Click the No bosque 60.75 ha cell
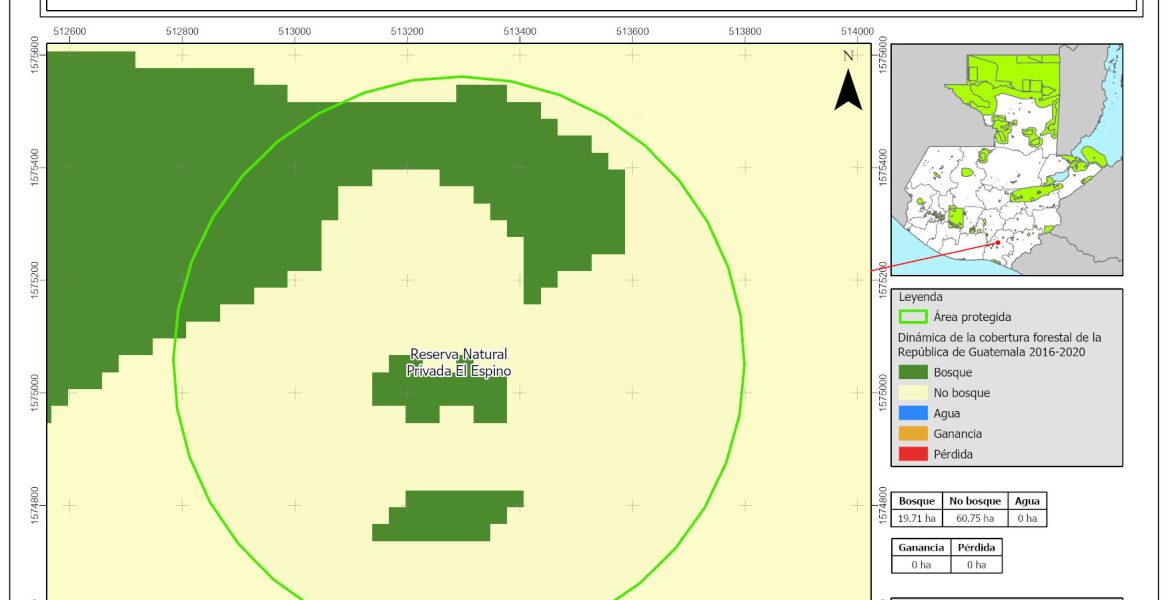1170x600 pixels. [974, 518]
